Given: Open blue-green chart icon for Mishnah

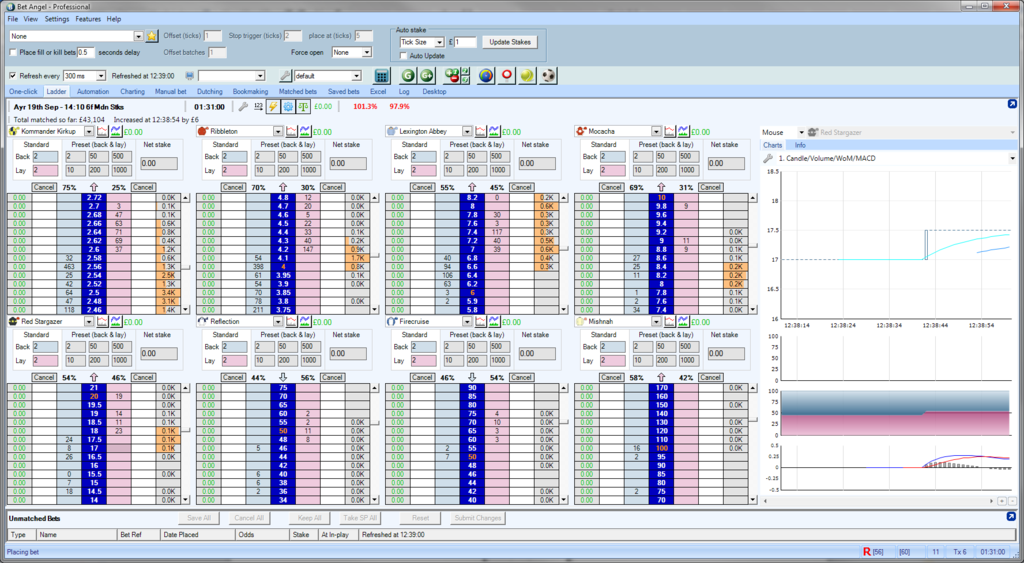Looking at the screenshot, I should tap(683, 321).
